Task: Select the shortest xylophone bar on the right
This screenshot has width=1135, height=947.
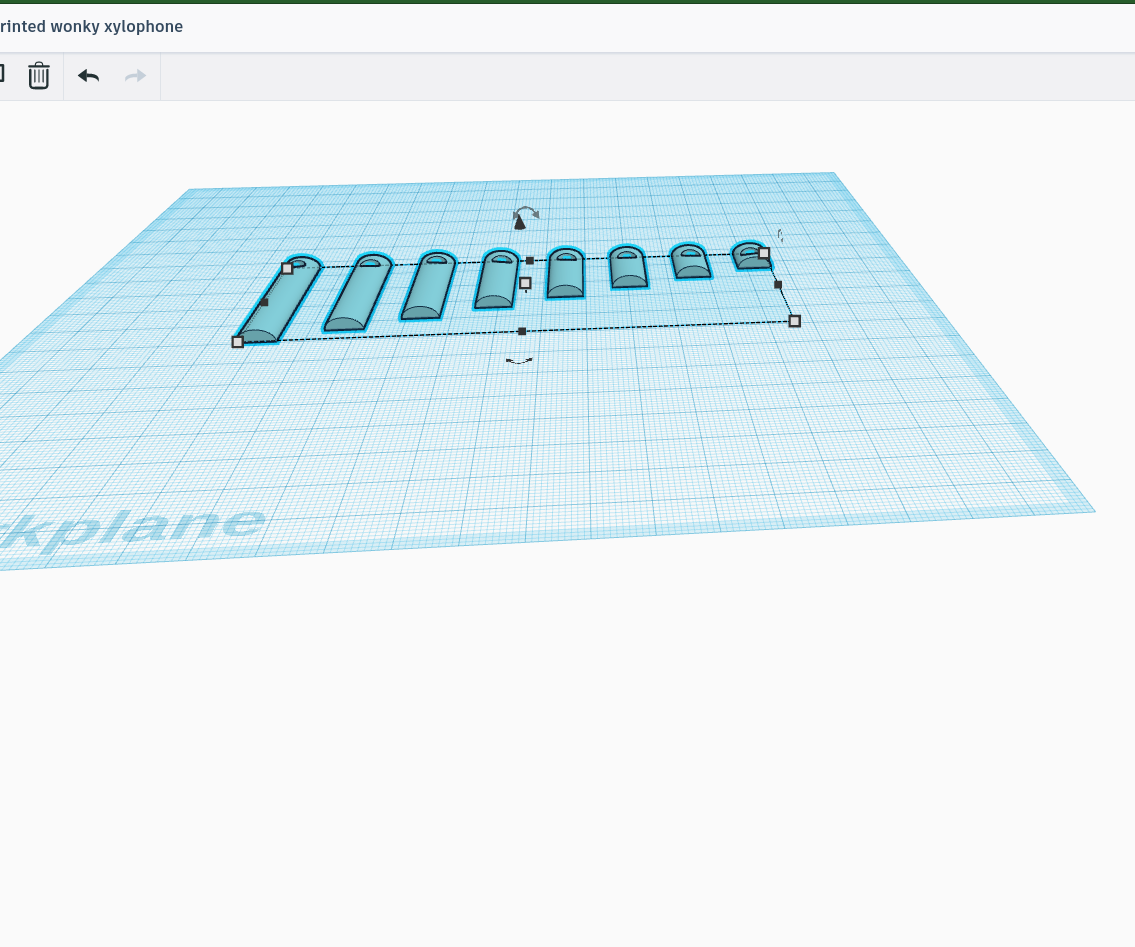Action: 748,257
